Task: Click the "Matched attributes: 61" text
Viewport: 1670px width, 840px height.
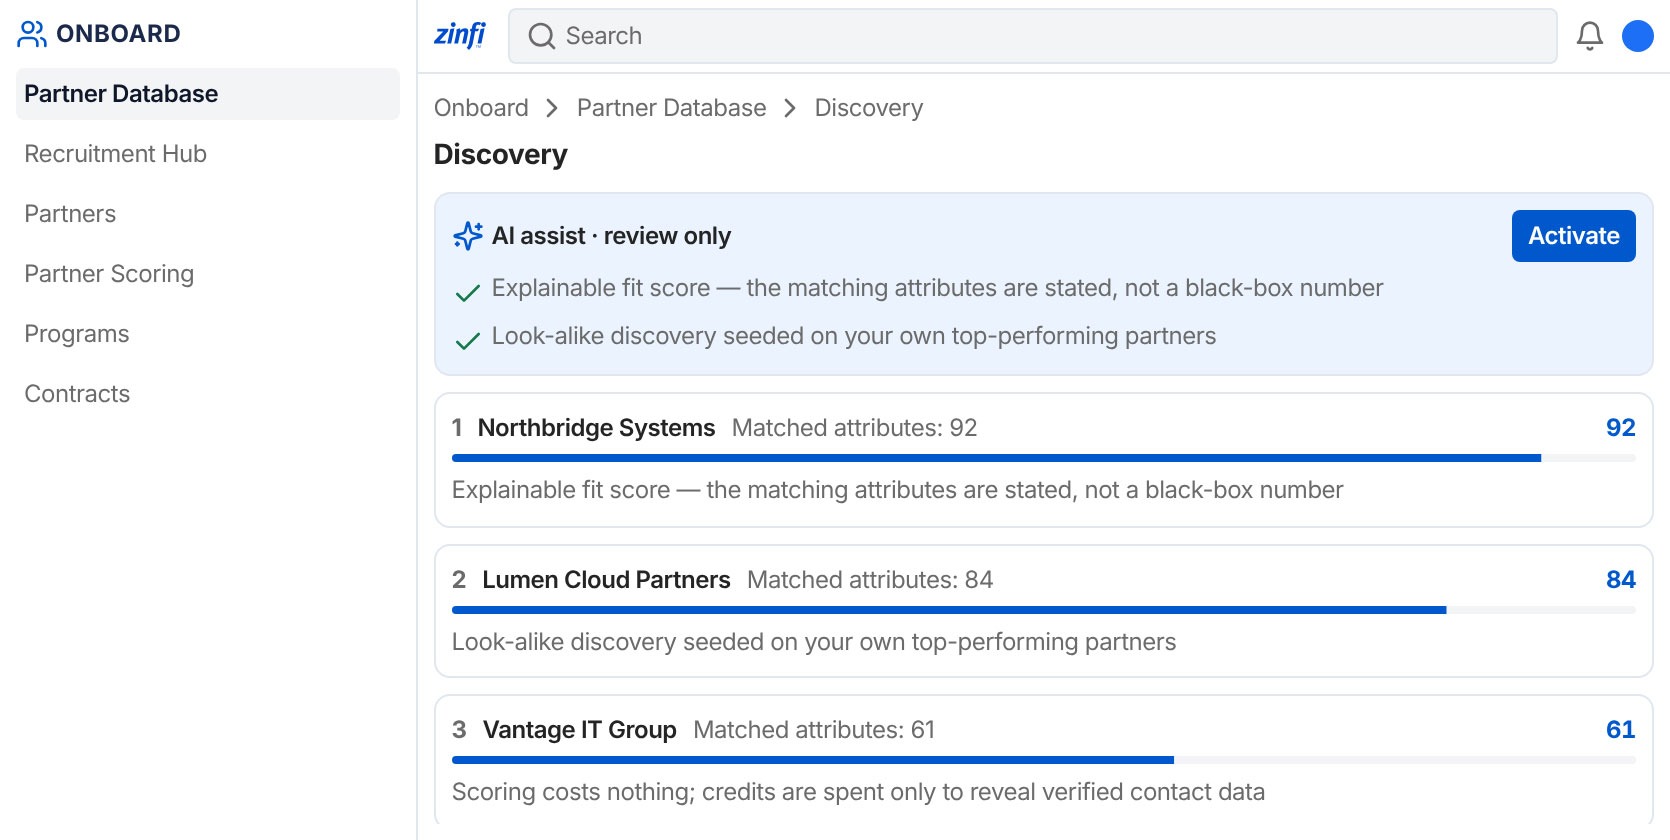Action: [814, 730]
